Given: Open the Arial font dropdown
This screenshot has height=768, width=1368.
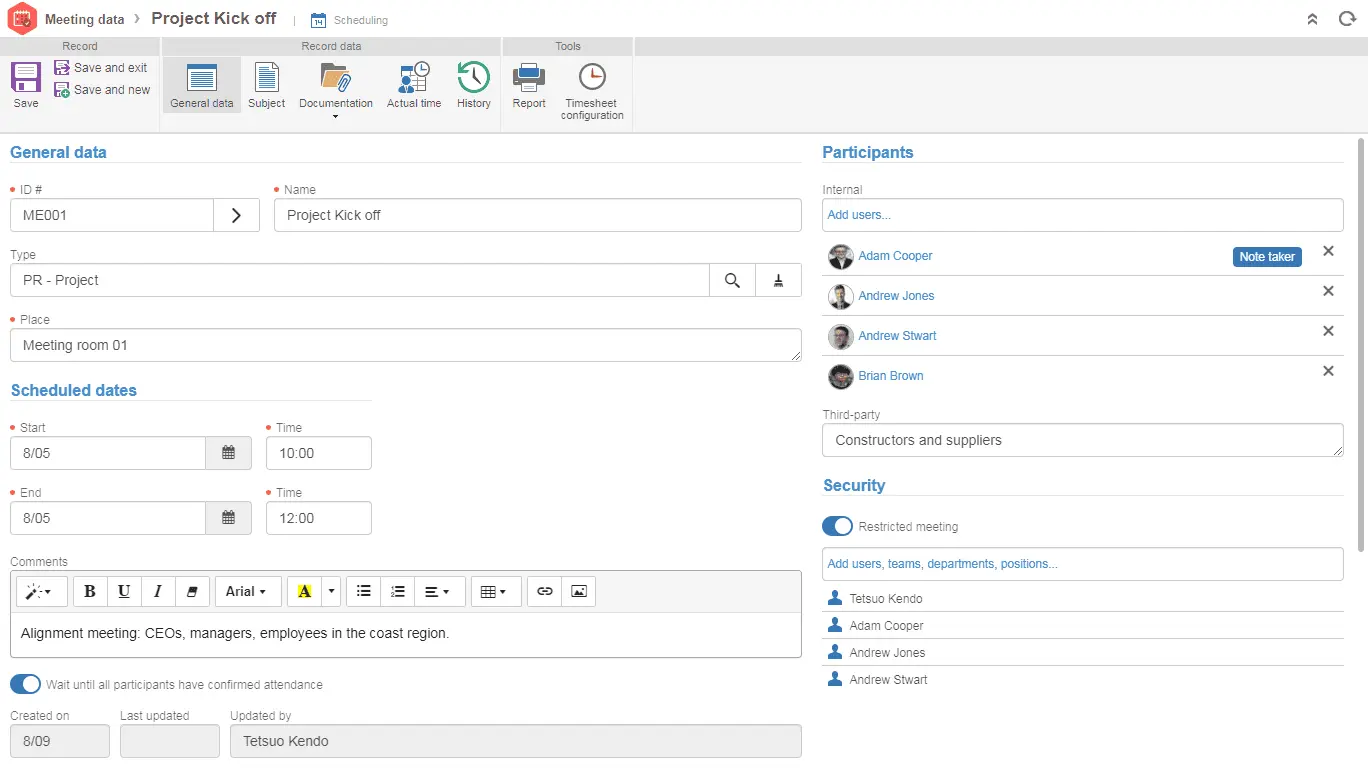Looking at the screenshot, I should click(247, 591).
